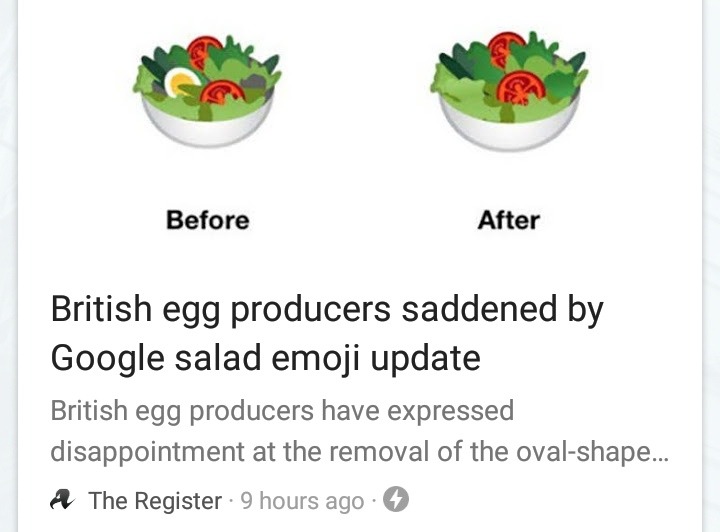Open the article description snippet
This screenshot has height=532, width=720.
[359, 431]
